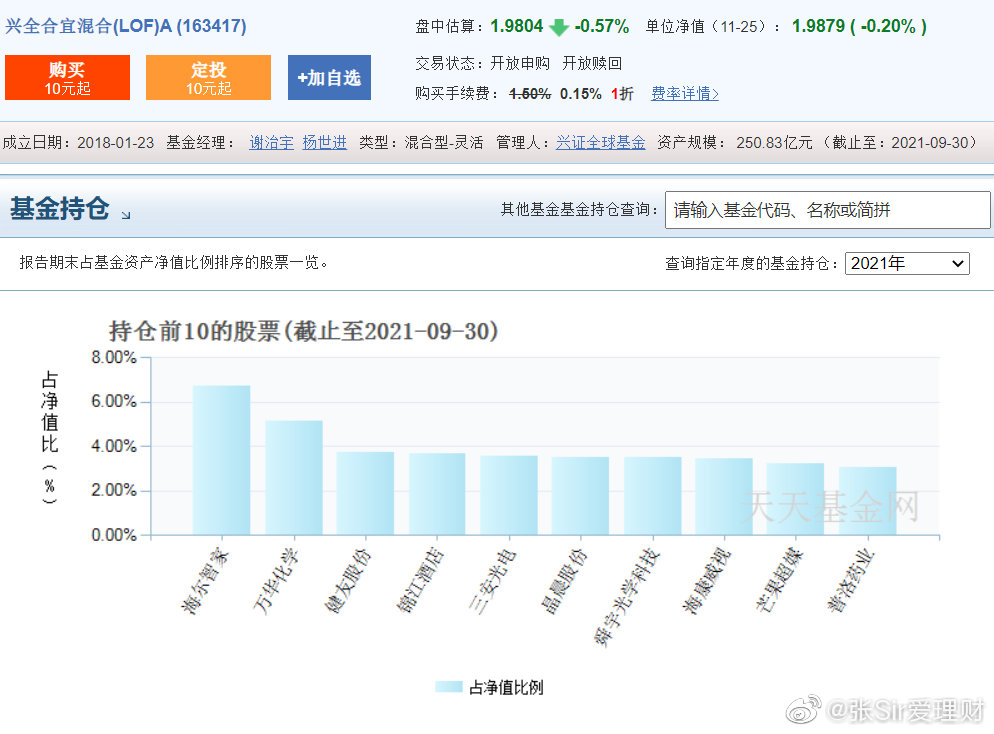Open the 2021年 year dropdown
Screen dimensions: 994x734
(x=907, y=263)
